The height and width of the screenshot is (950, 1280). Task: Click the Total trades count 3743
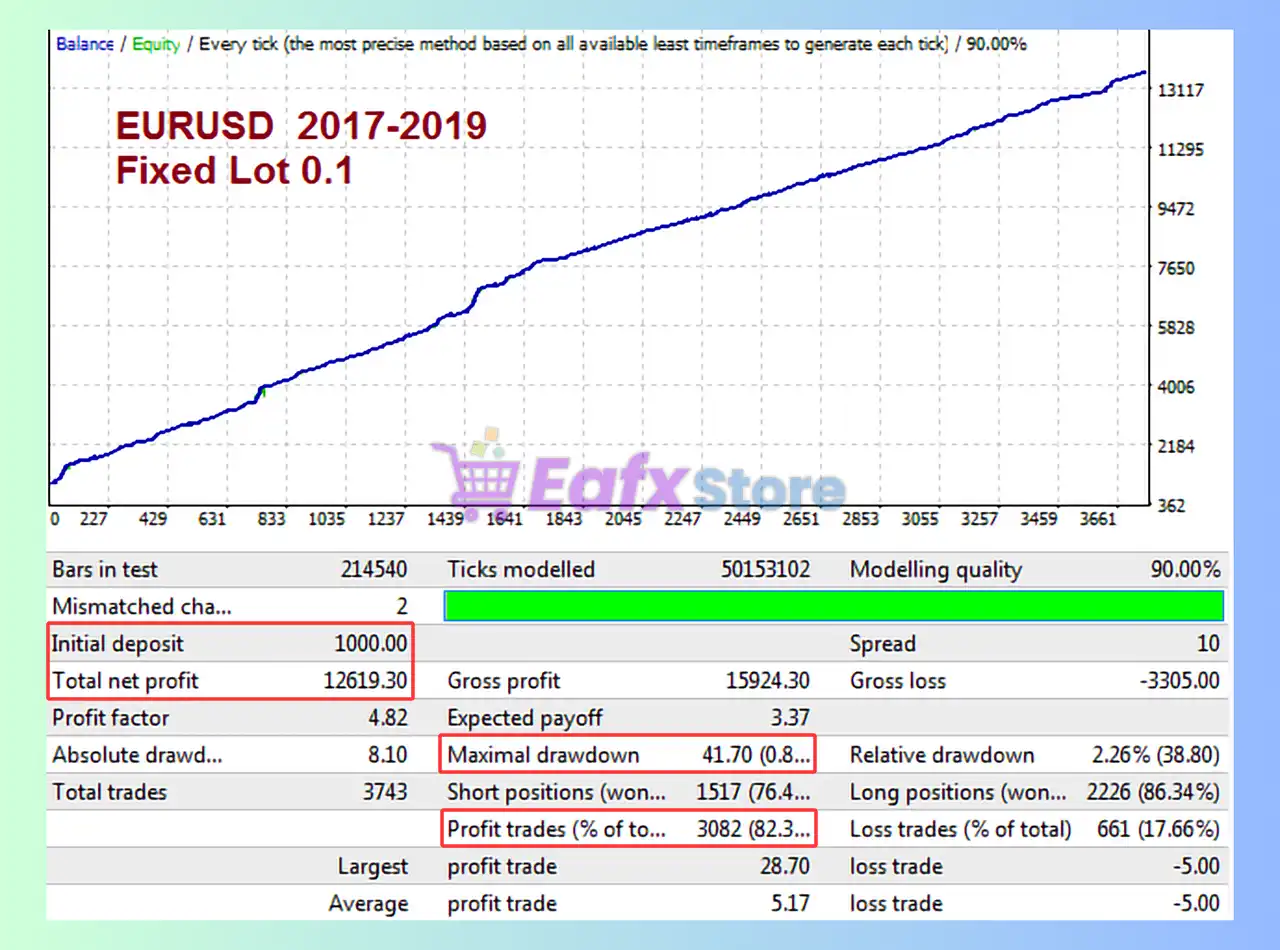point(385,792)
